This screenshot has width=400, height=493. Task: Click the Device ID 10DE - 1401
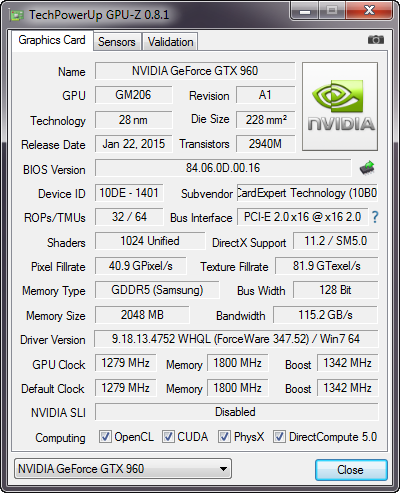click(129, 193)
